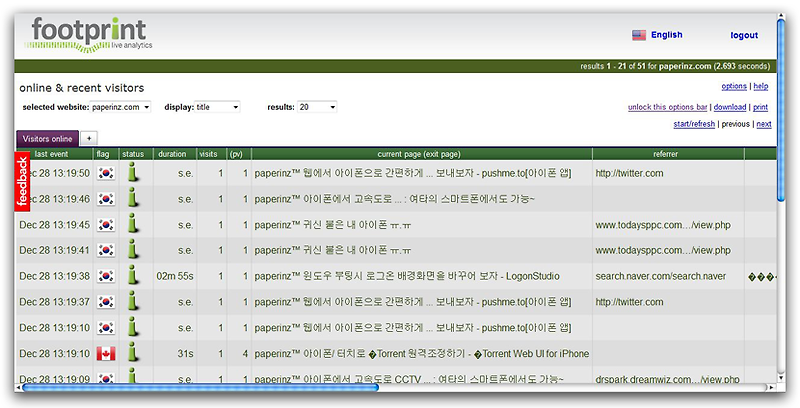Click the footprint live analytics logo
Screen dimensions: 800x408
(x=88, y=35)
